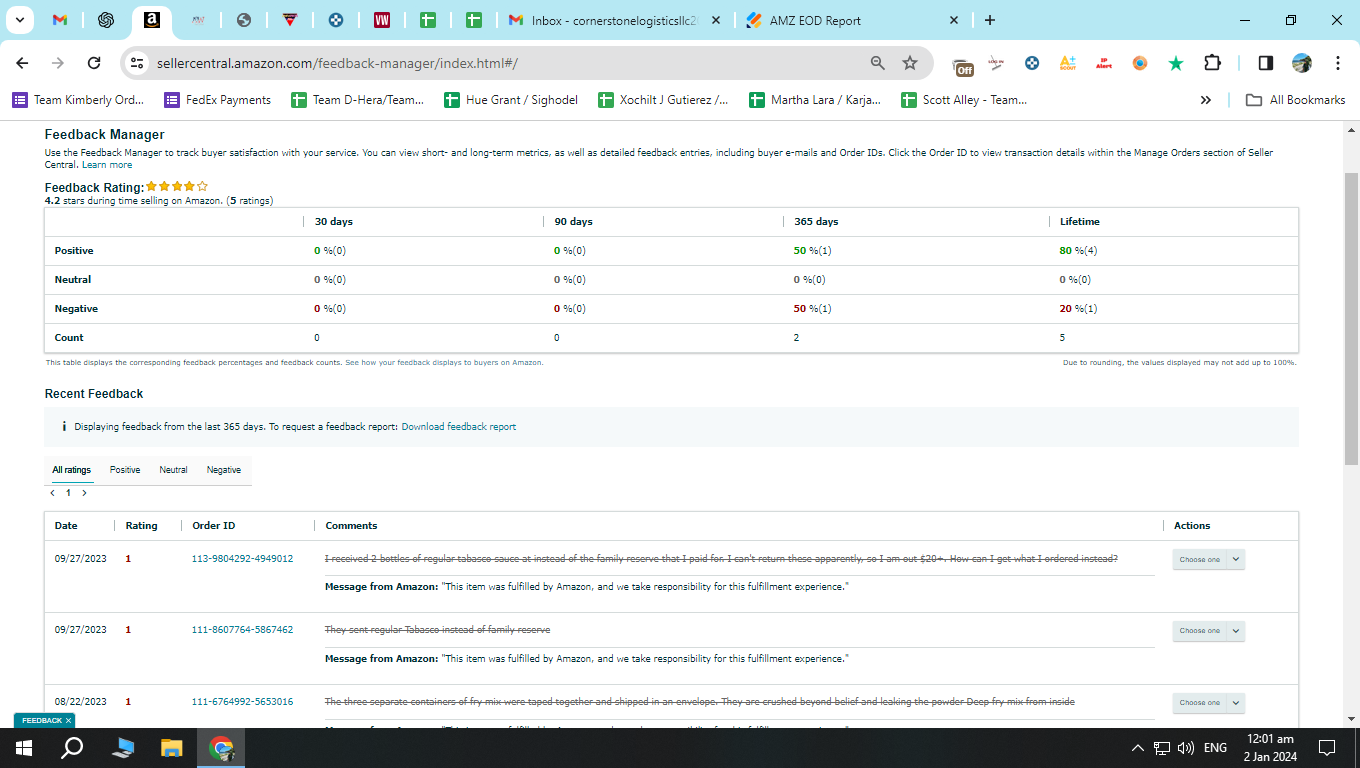The width and height of the screenshot is (1360, 768).
Task: Open the Chrome three-dot menu
Action: pyautogui.click(x=1337, y=63)
